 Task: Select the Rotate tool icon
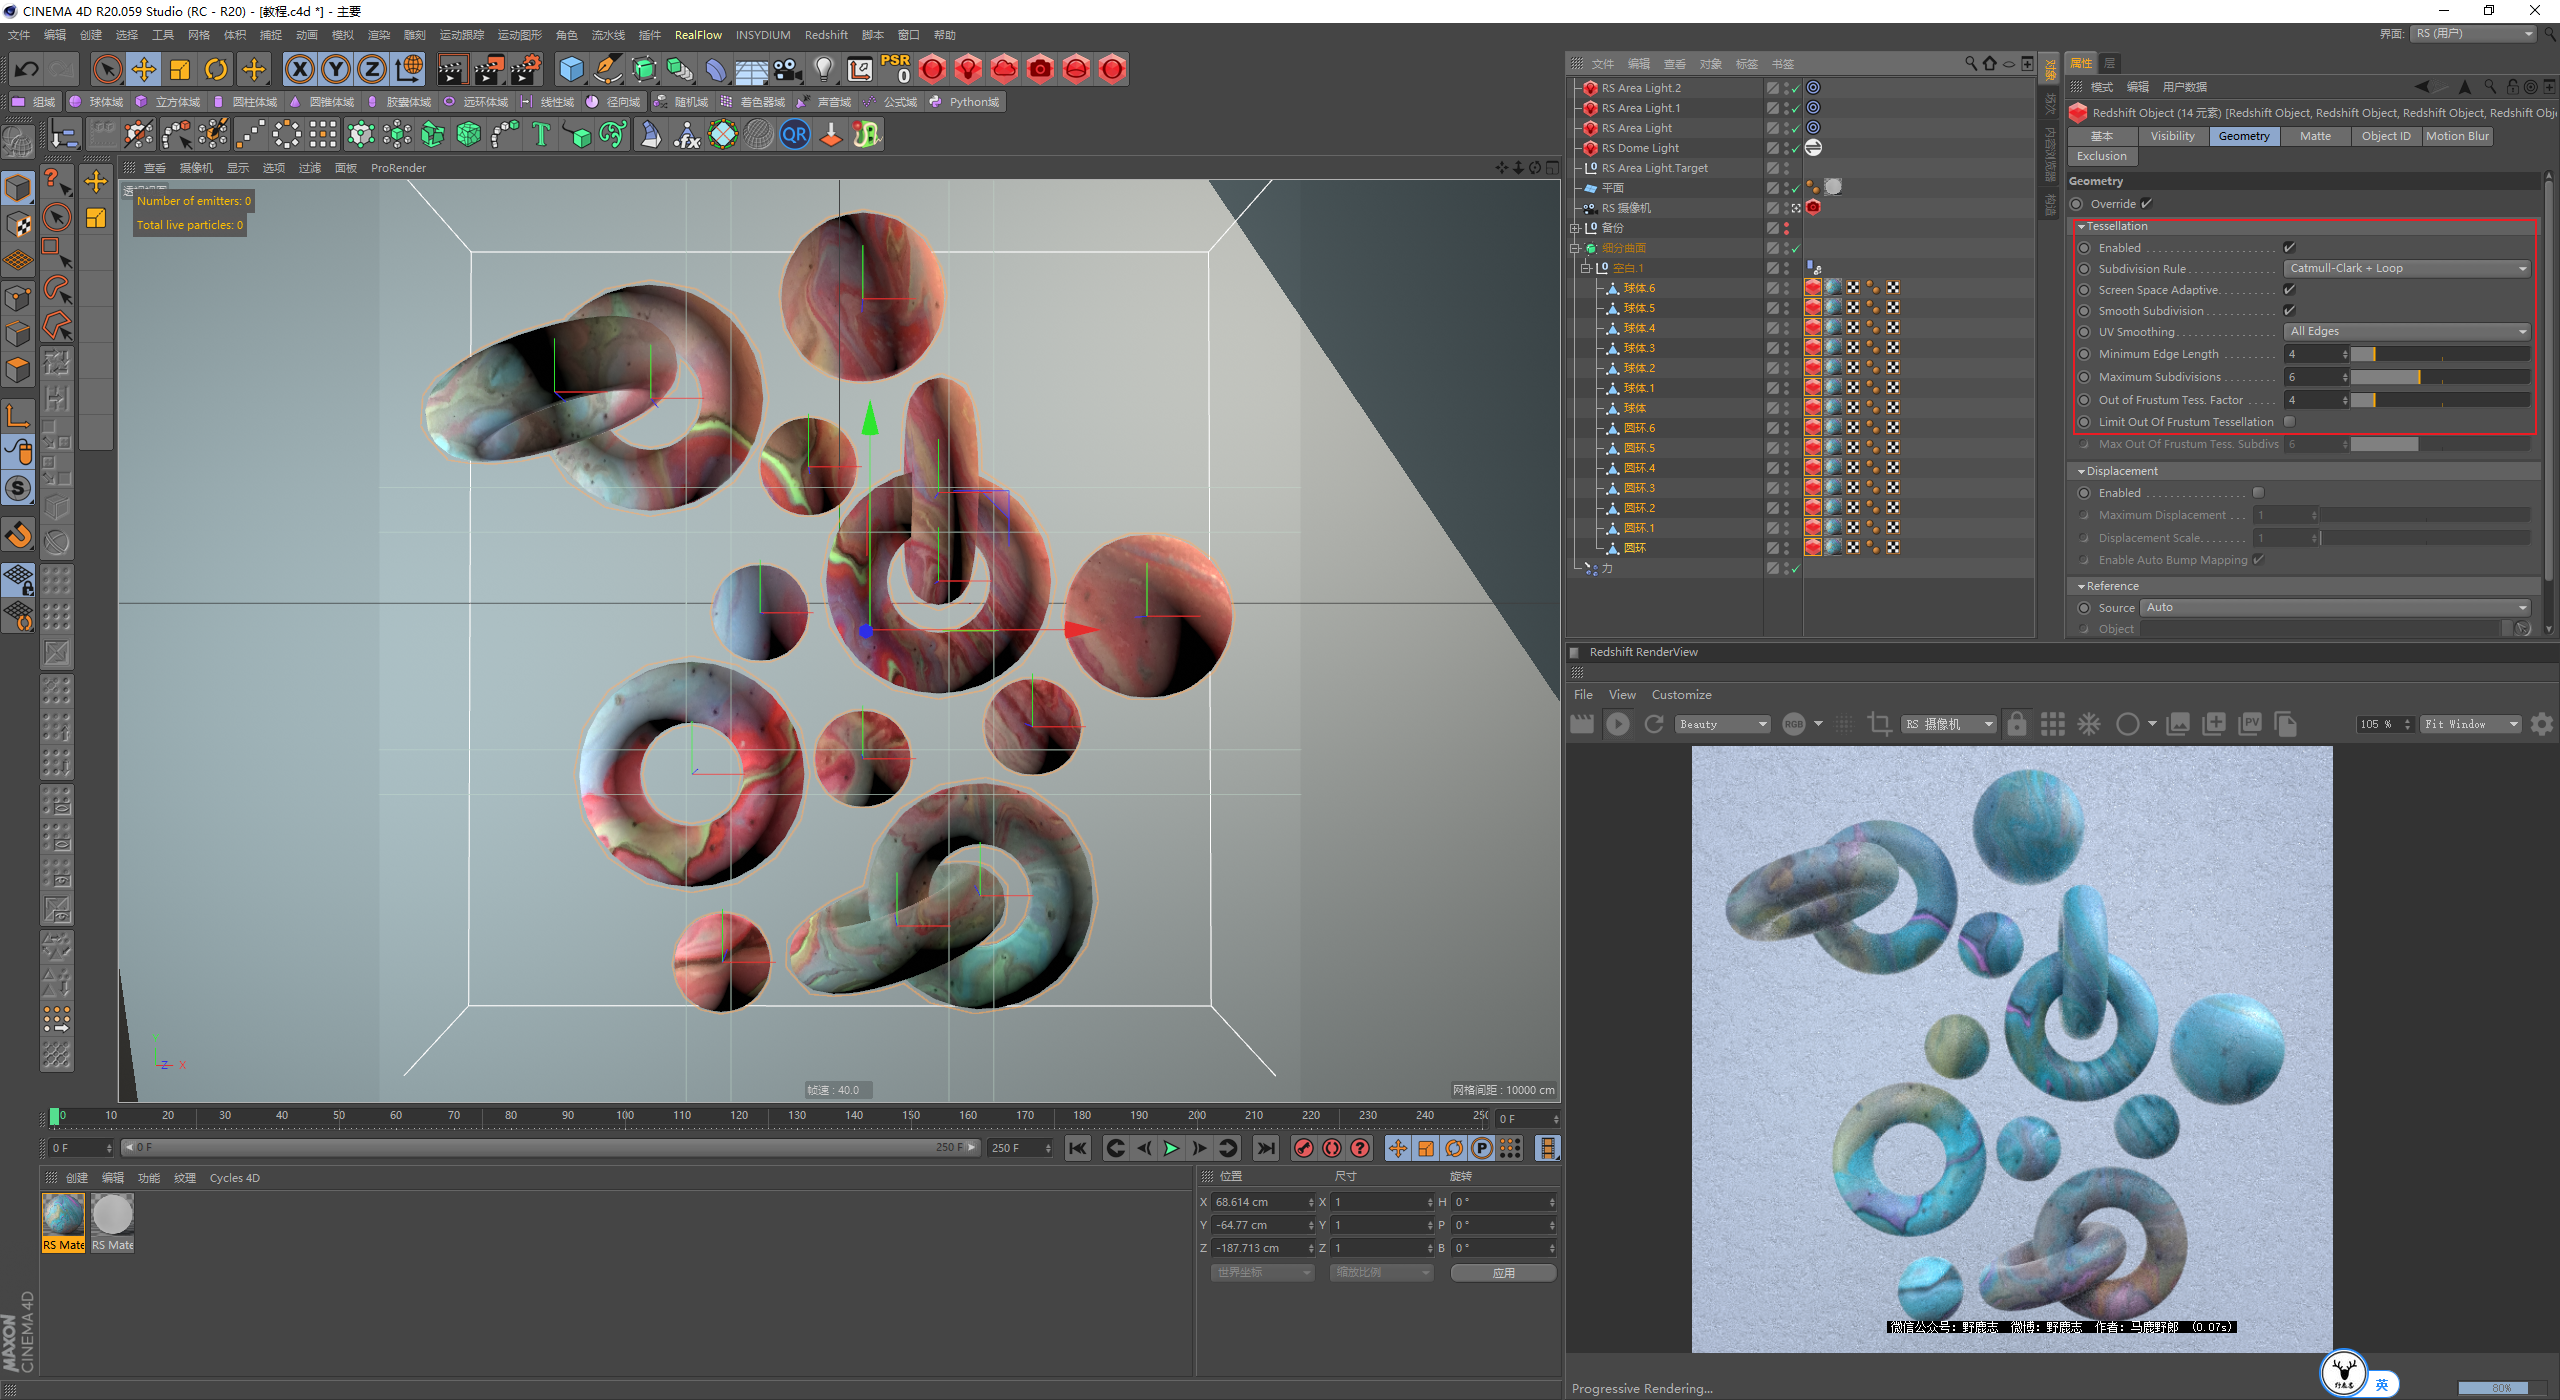pyautogui.click(x=216, y=69)
